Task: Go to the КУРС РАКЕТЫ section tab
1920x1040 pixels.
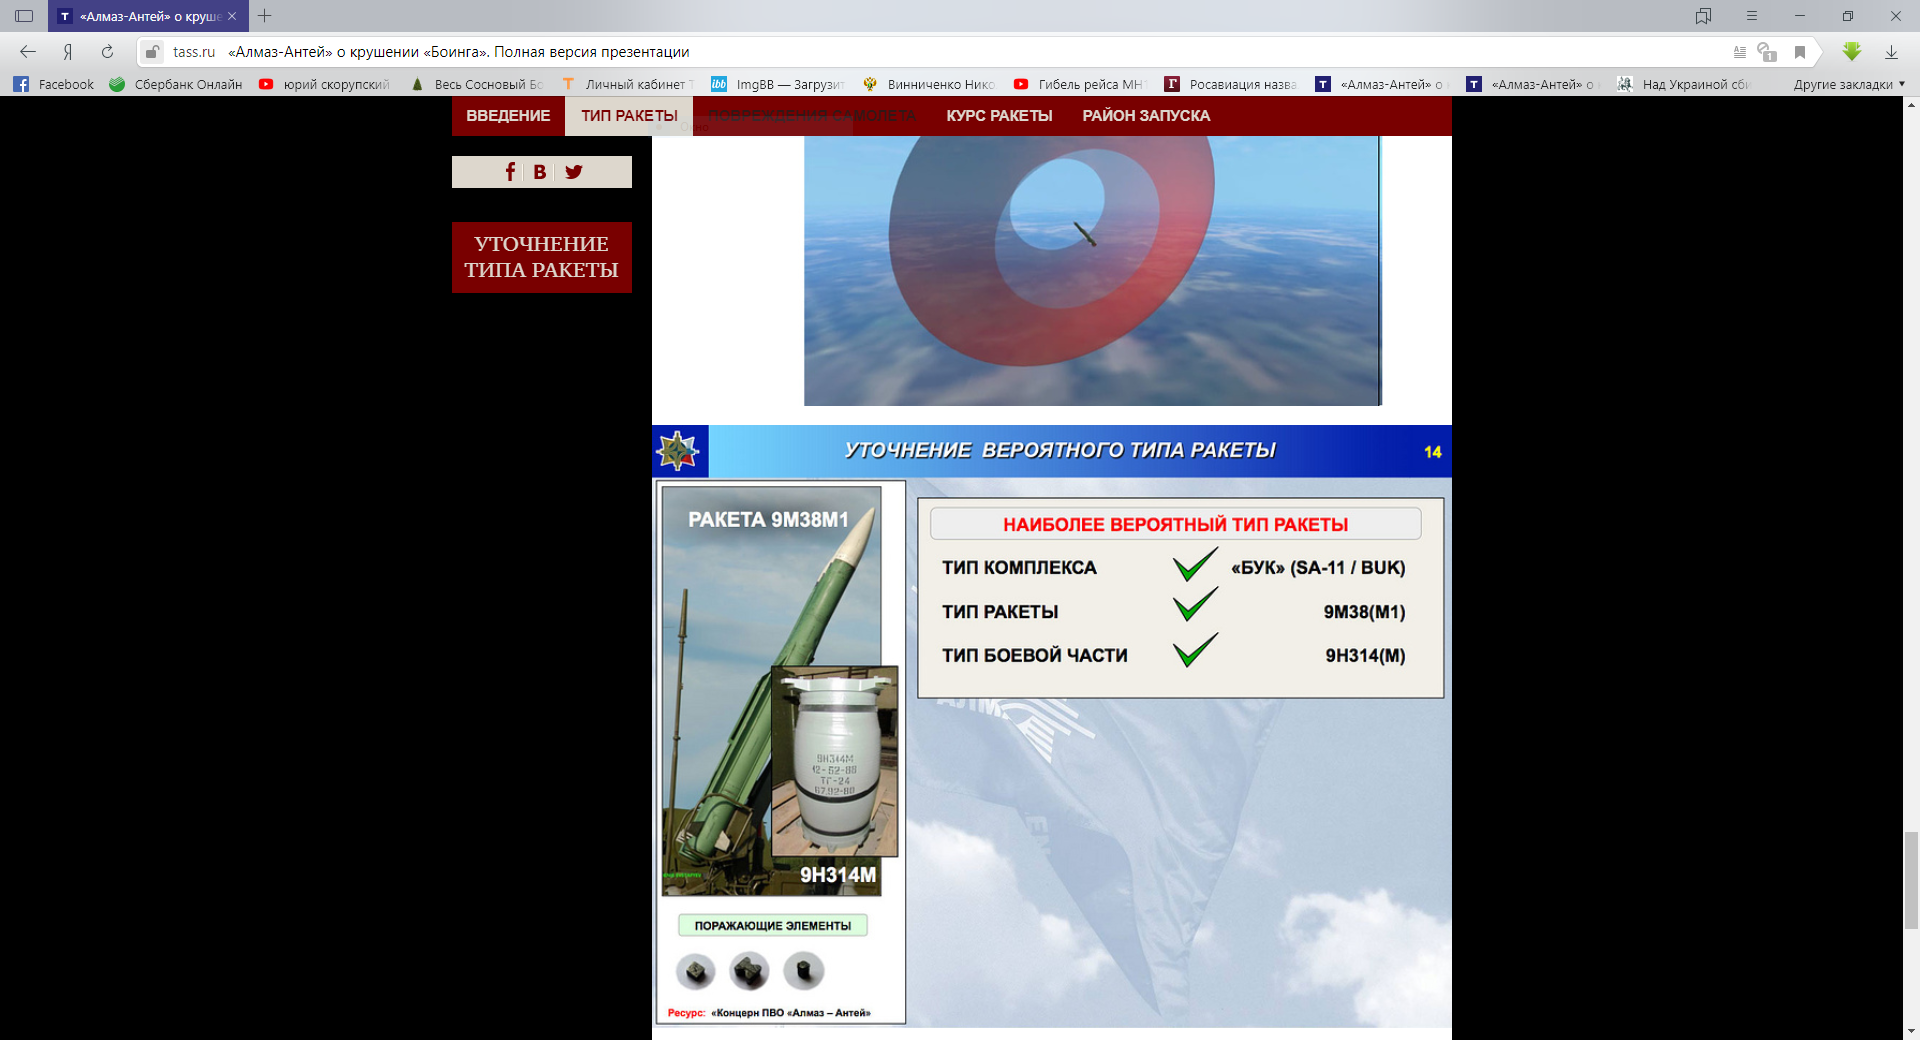Action: tap(999, 116)
